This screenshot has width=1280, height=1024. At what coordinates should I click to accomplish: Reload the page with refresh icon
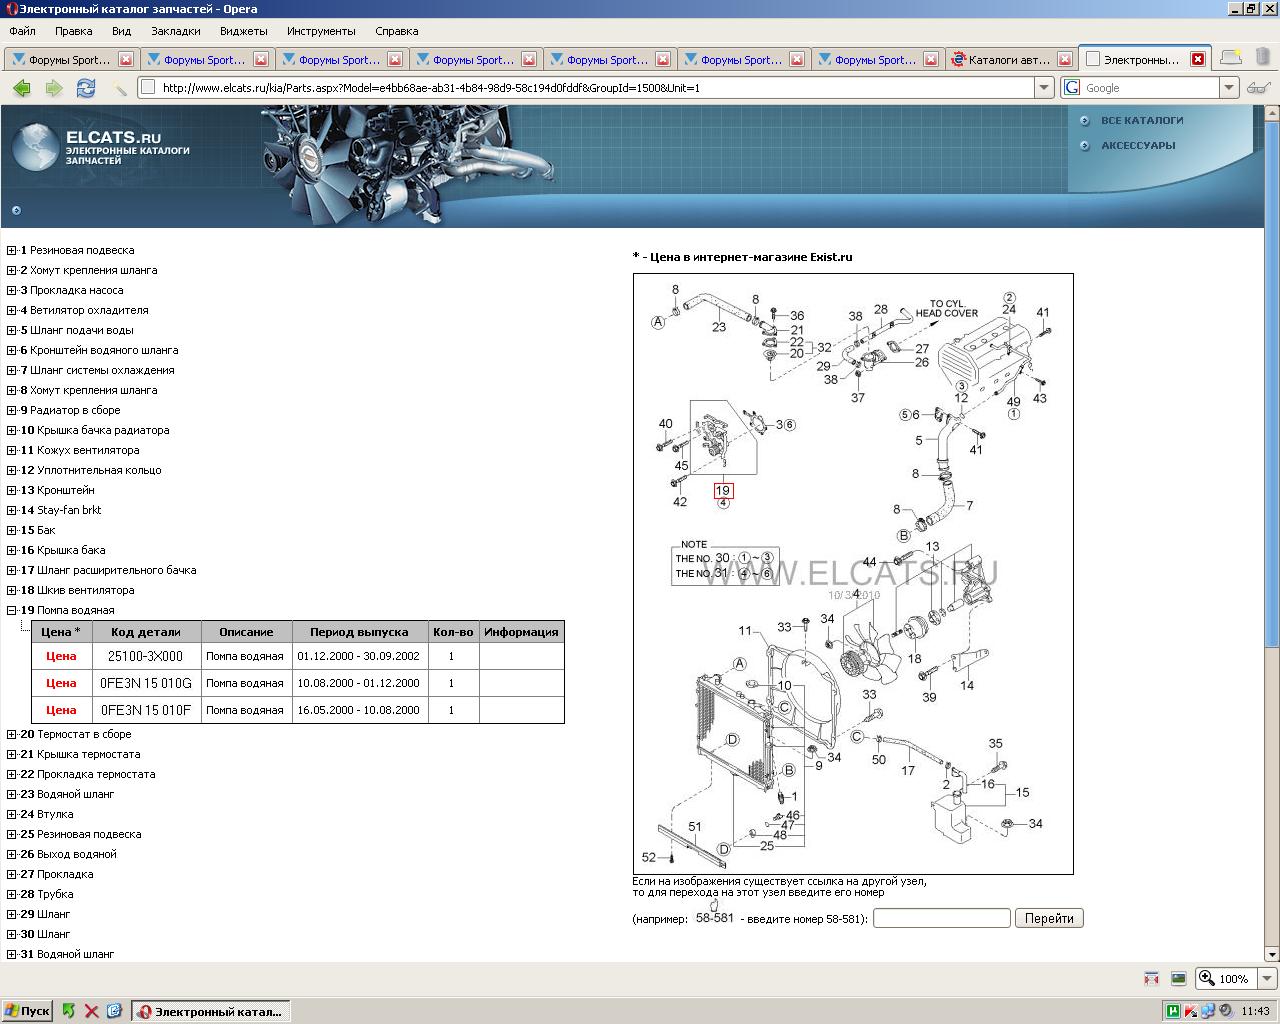(86, 88)
